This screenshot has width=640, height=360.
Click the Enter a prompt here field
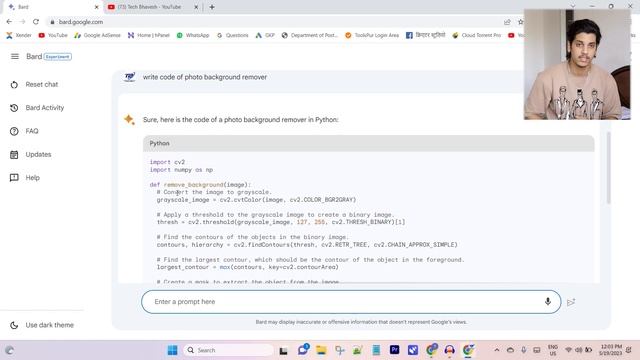click(x=351, y=302)
